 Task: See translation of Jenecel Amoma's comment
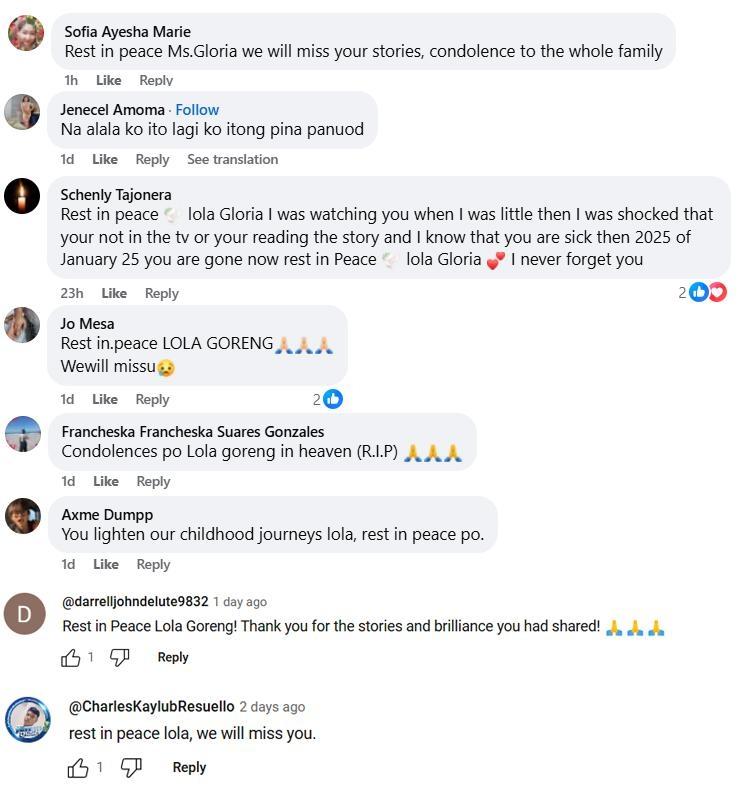232,159
